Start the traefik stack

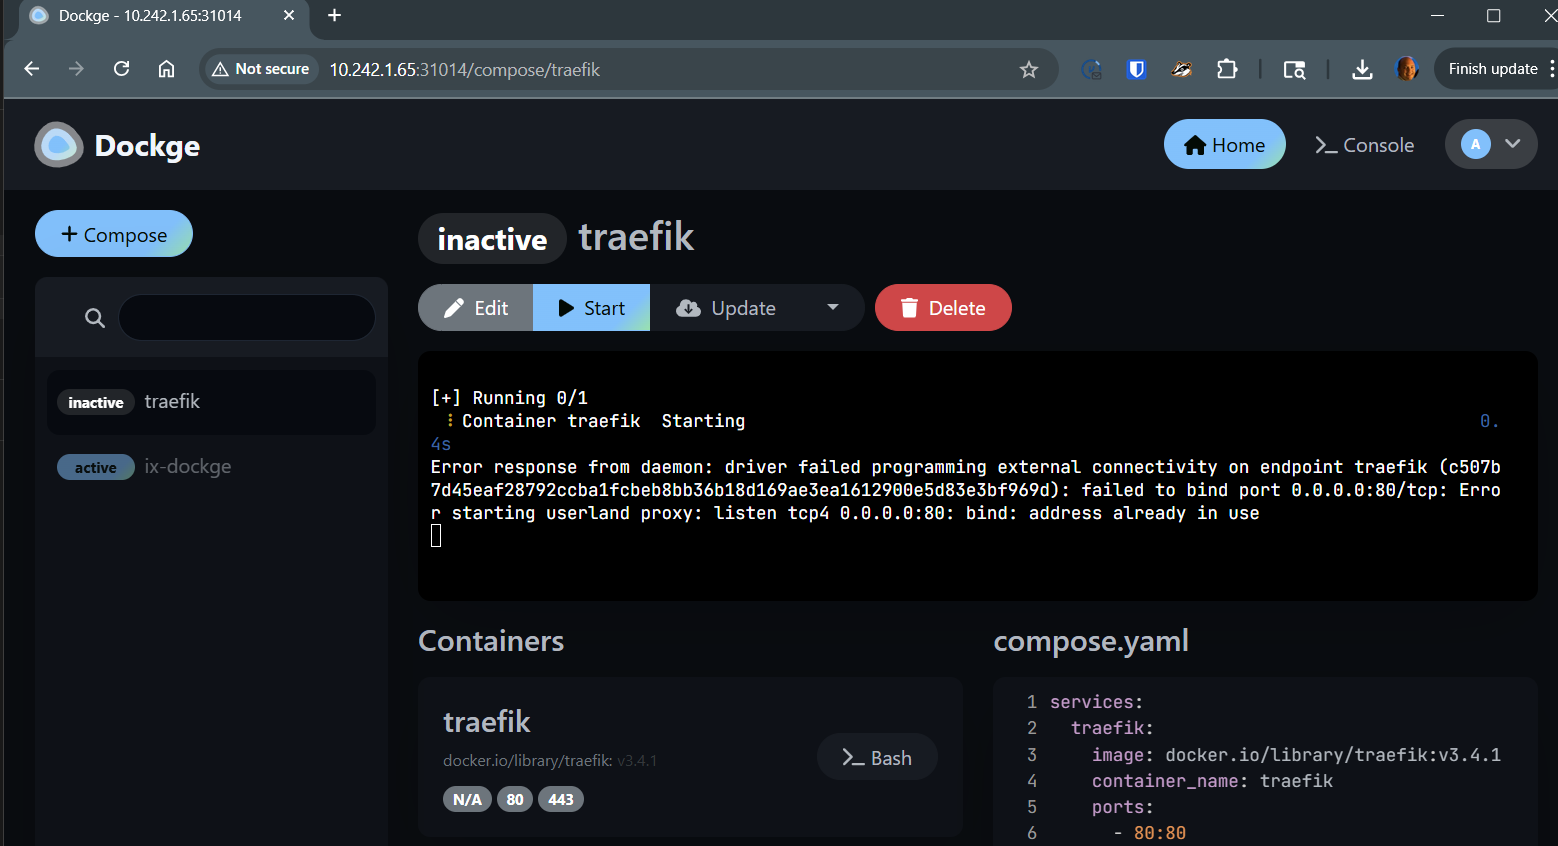pos(592,308)
